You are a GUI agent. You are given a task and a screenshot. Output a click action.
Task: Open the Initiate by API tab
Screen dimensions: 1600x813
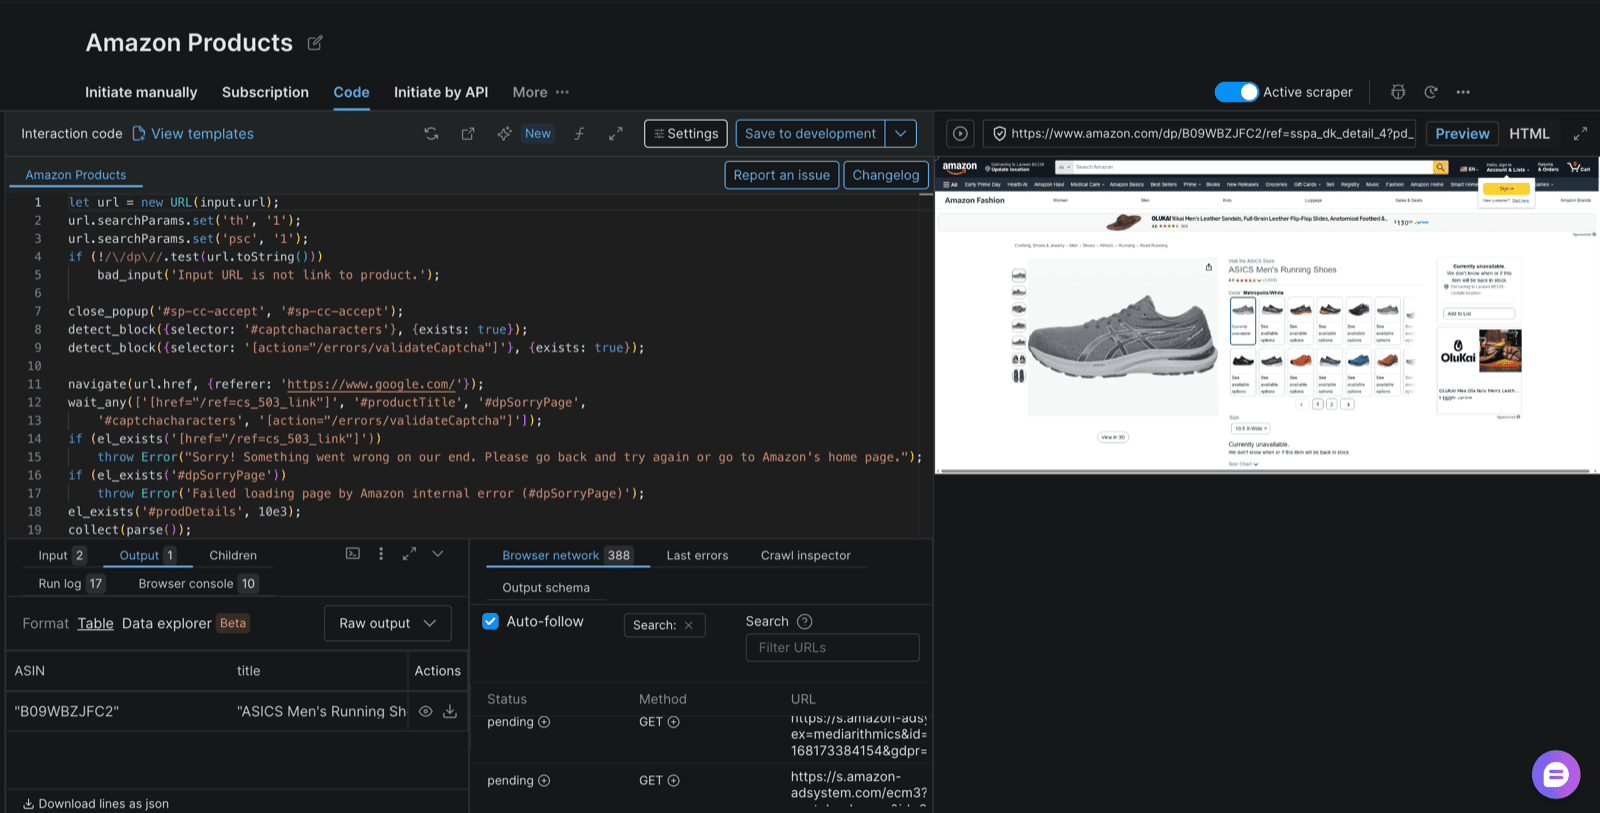(441, 92)
